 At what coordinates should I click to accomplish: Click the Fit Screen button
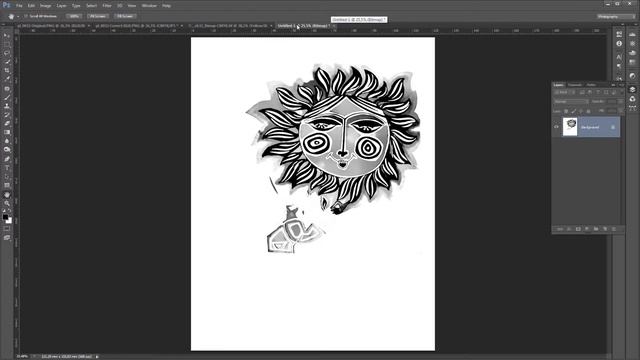(x=98, y=16)
